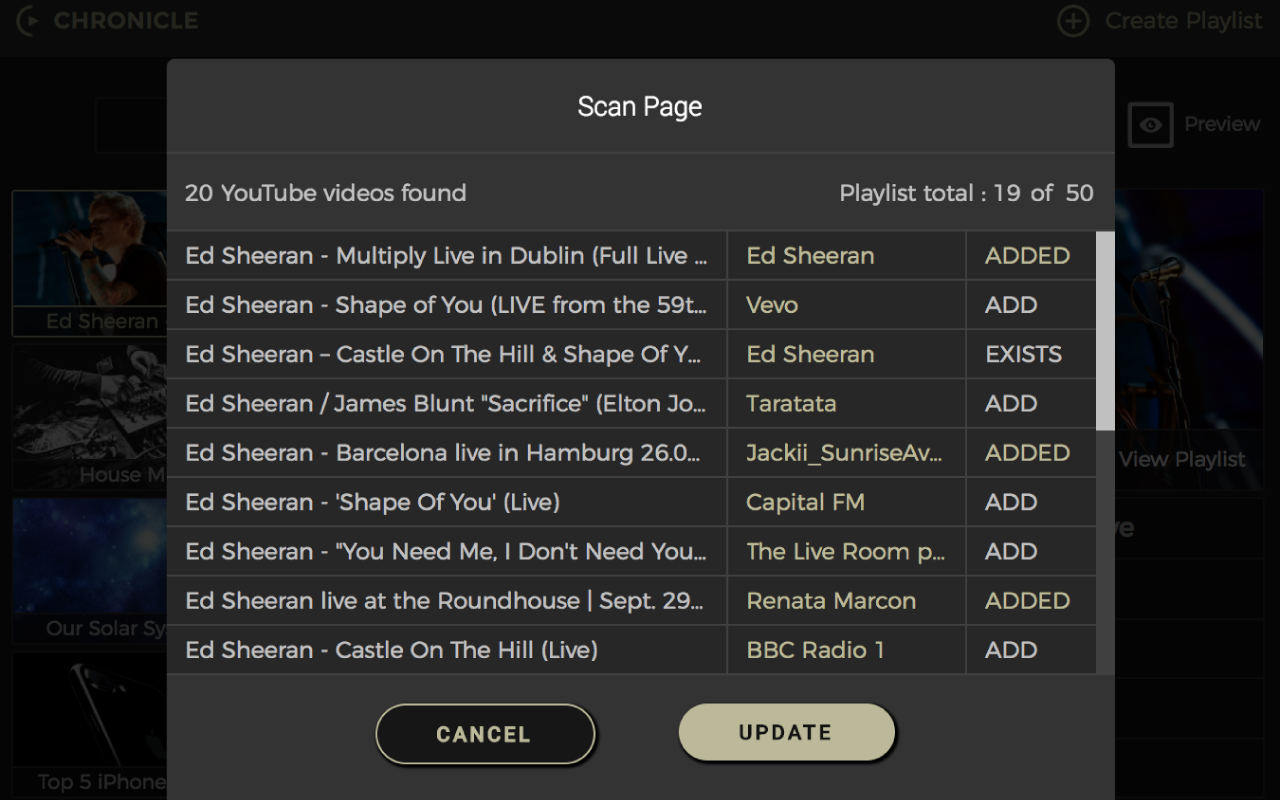The width and height of the screenshot is (1280, 800).
Task: Click the Renata Marcon channel name
Action: pyautogui.click(x=831, y=601)
